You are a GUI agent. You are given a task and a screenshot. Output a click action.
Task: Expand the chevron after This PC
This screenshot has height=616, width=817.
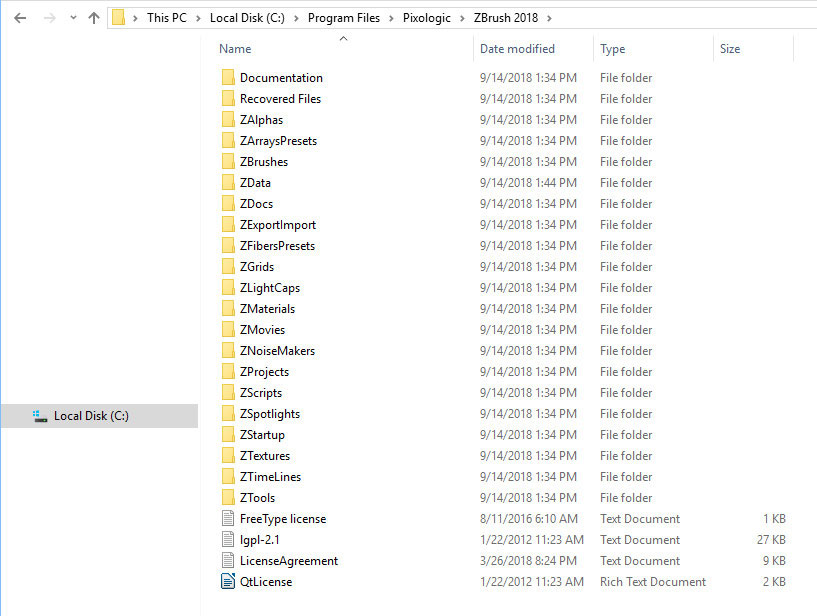point(199,18)
